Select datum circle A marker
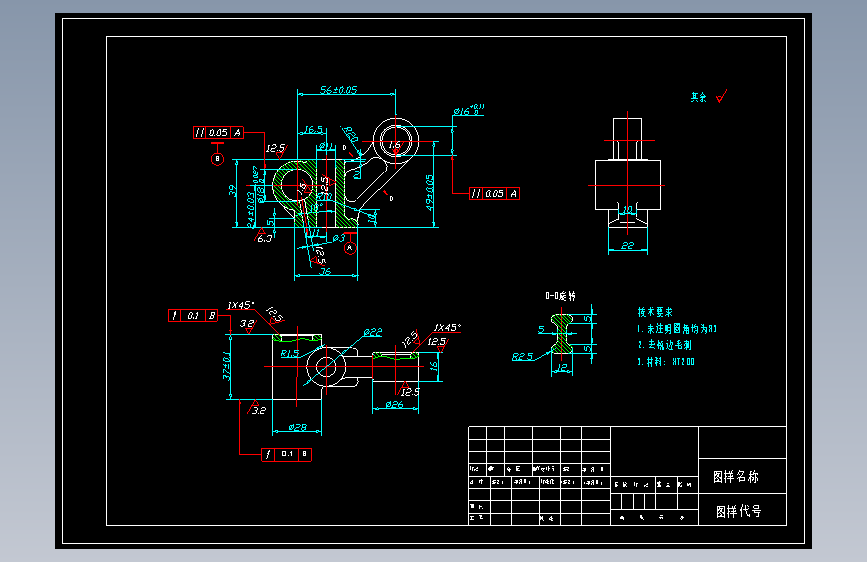 [x=349, y=248]
